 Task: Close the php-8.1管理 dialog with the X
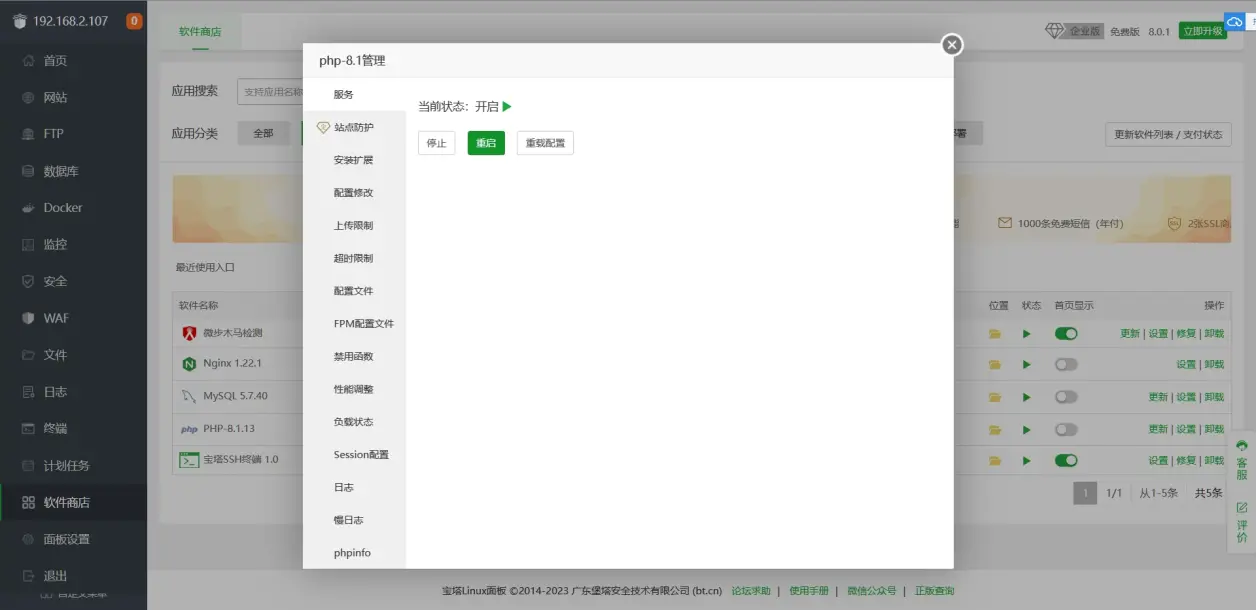952,45
